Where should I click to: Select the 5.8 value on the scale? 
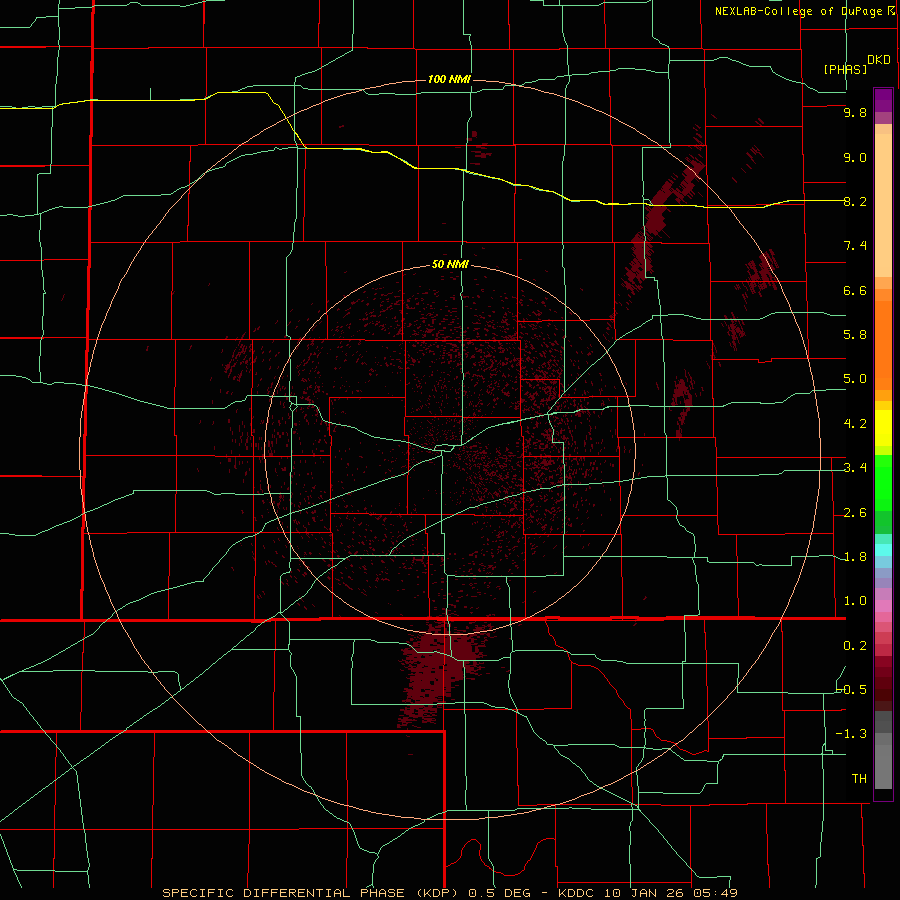click(855, 335)
